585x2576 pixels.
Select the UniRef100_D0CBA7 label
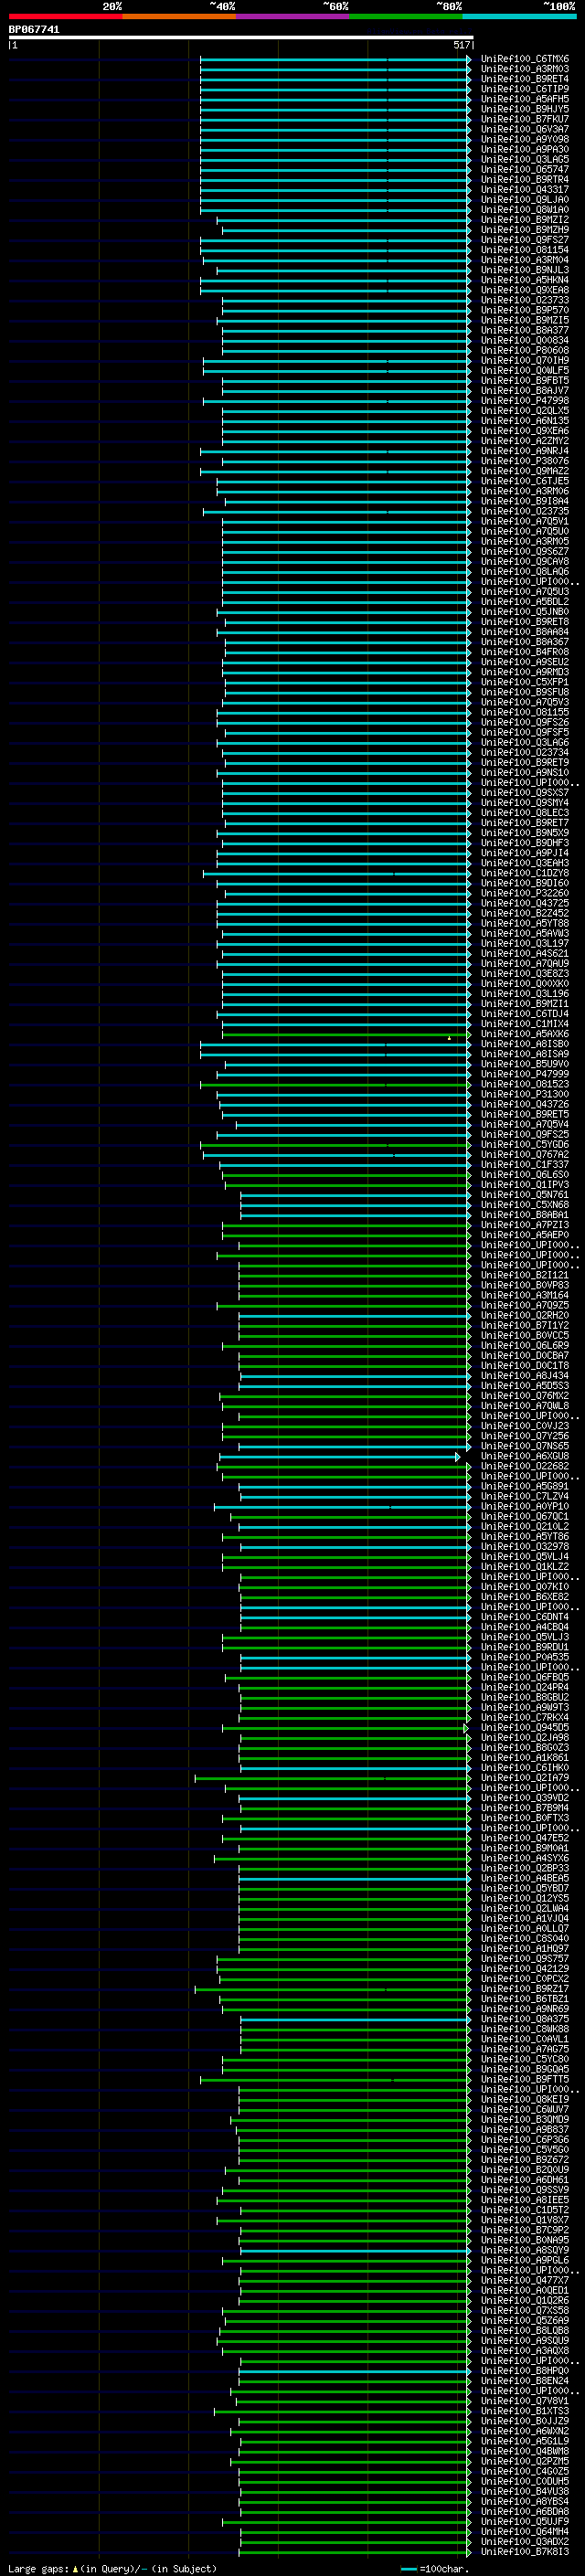pos(524,1356)
